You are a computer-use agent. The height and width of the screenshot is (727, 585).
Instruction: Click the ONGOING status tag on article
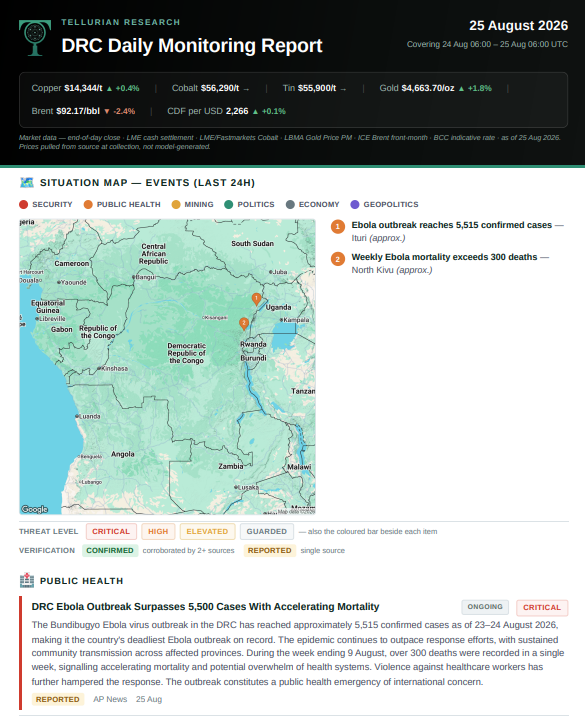click(x=485, y=607)
